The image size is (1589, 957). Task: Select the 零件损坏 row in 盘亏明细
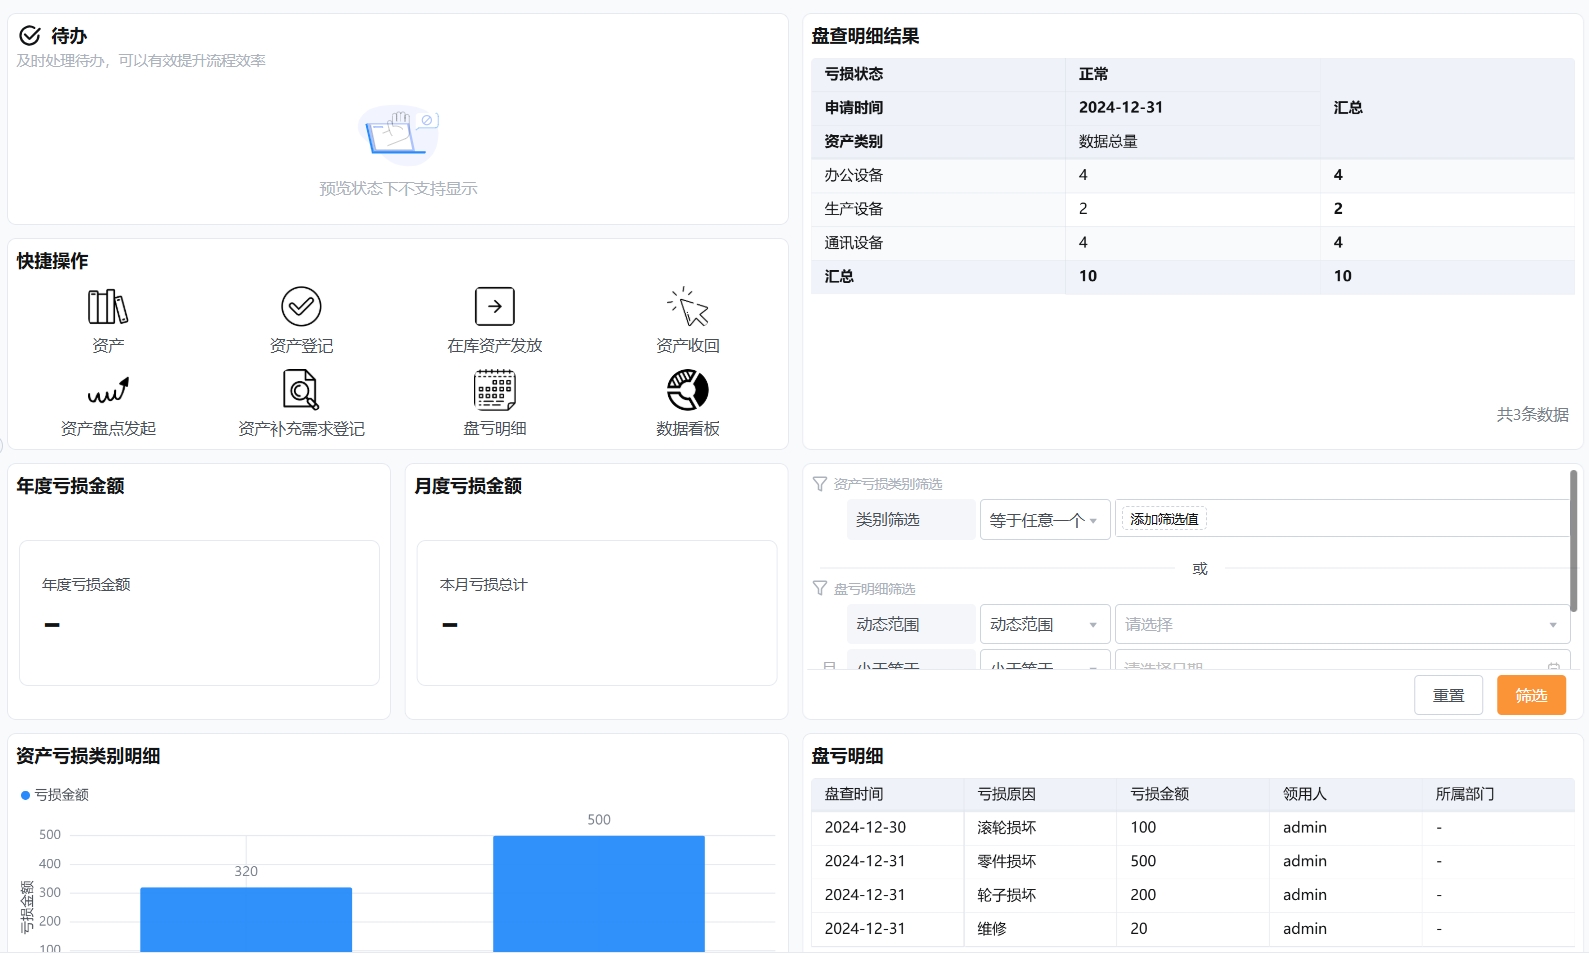click(x=1007, y=861)
